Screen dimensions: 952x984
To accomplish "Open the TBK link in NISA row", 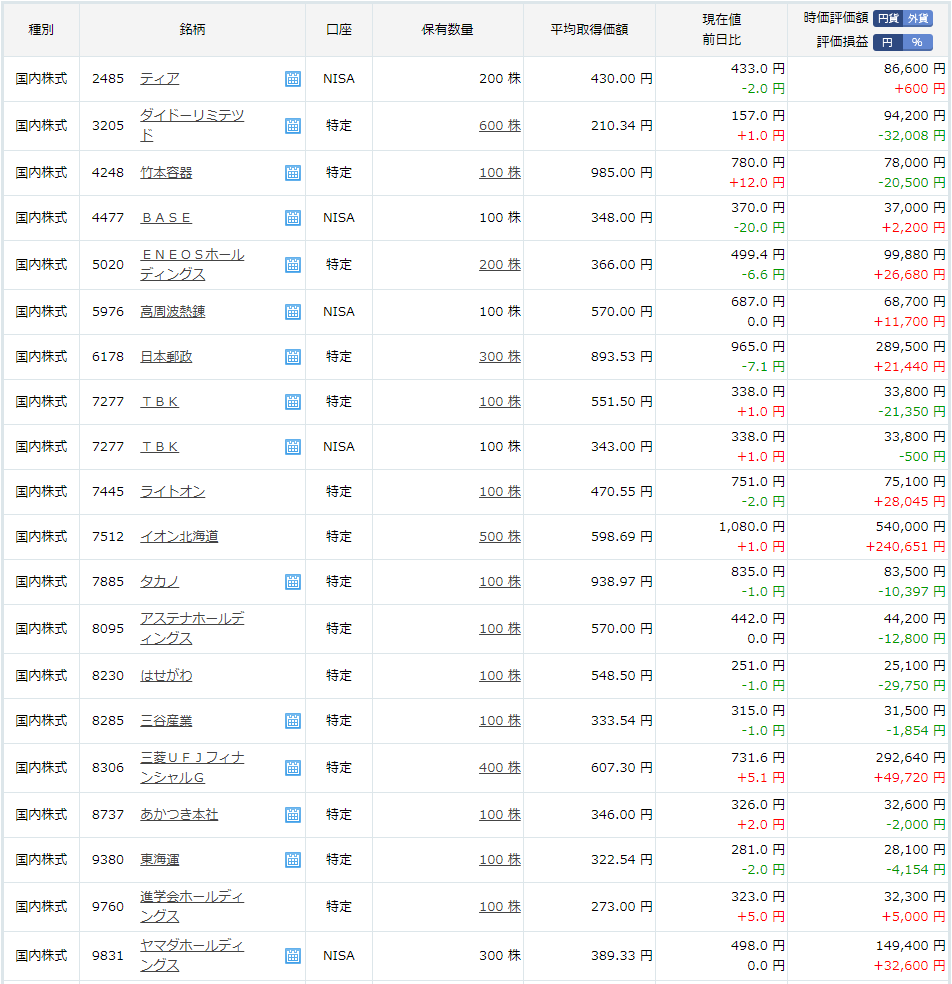I will (159, 447).
